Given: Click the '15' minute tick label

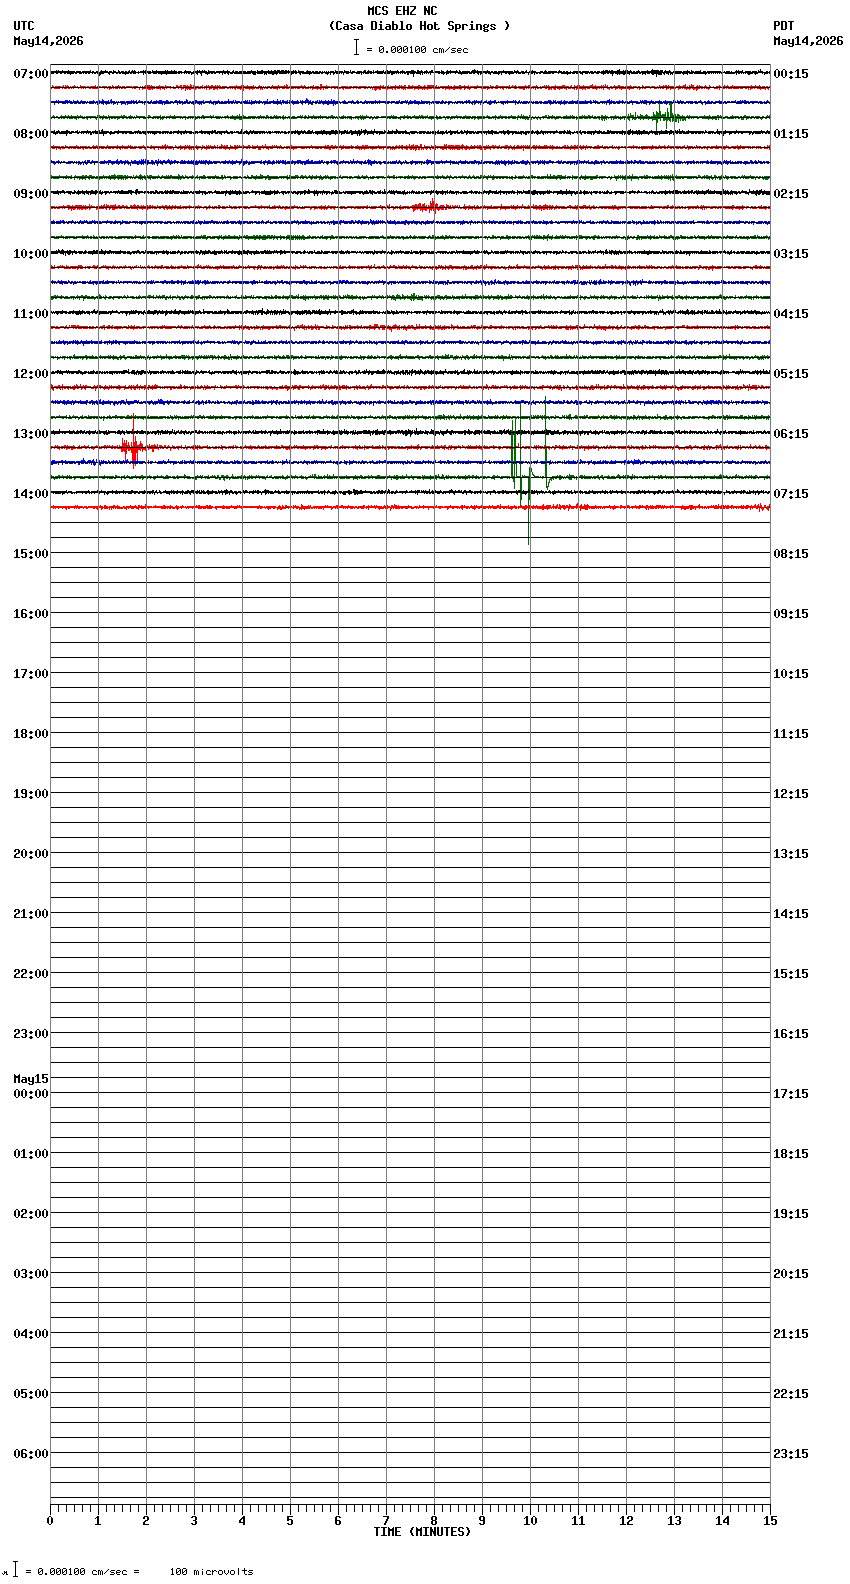Looking at the screenshot, I should point(770,1521).
